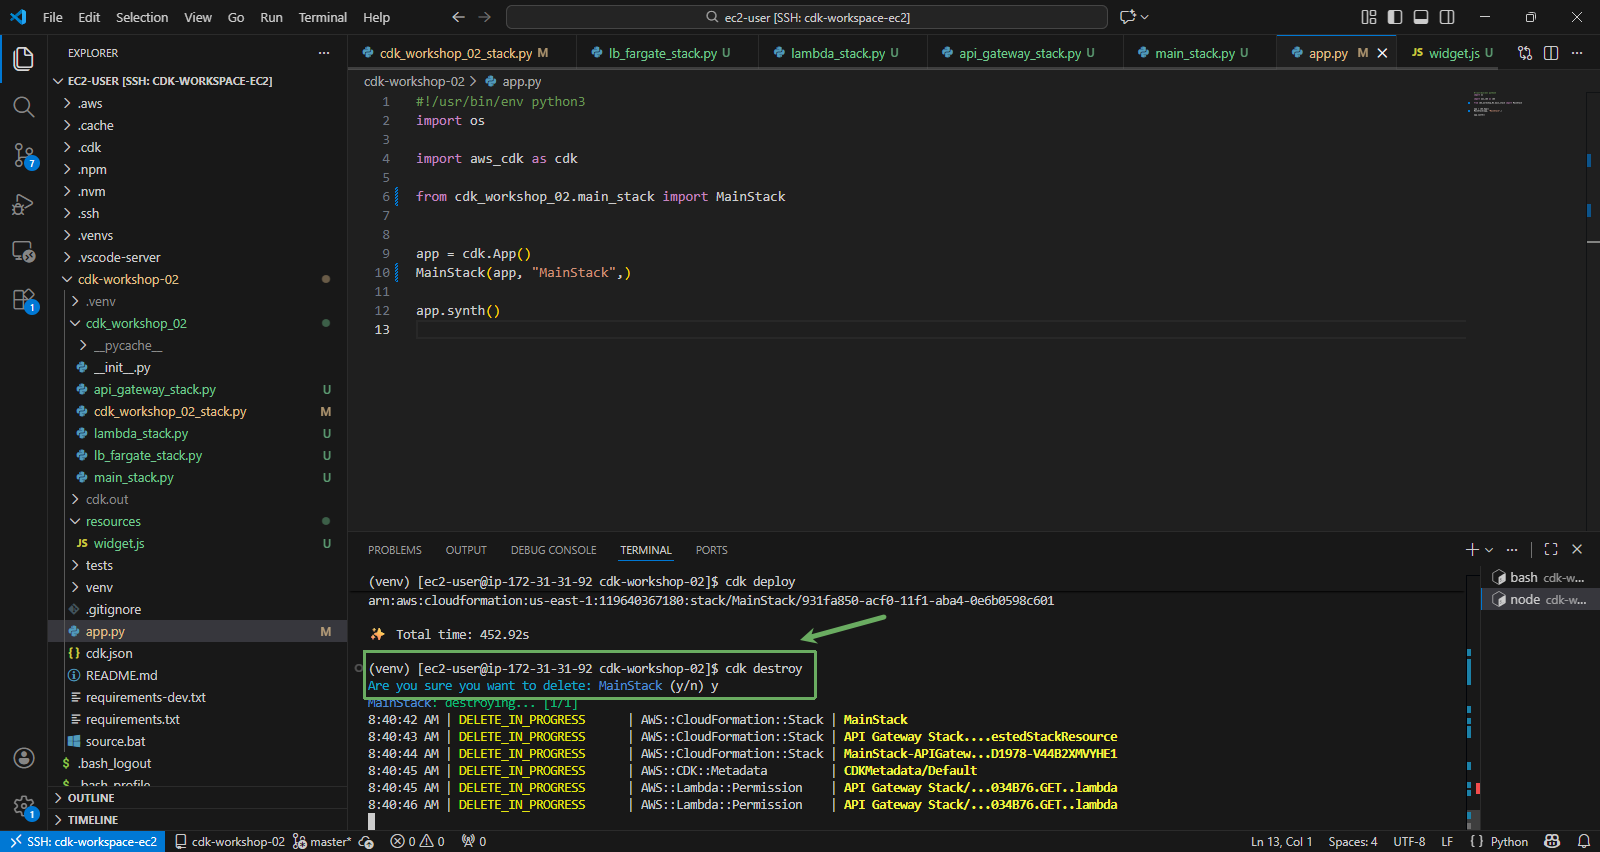Click Spaces: 4 indentation setting

point(1353,841)
